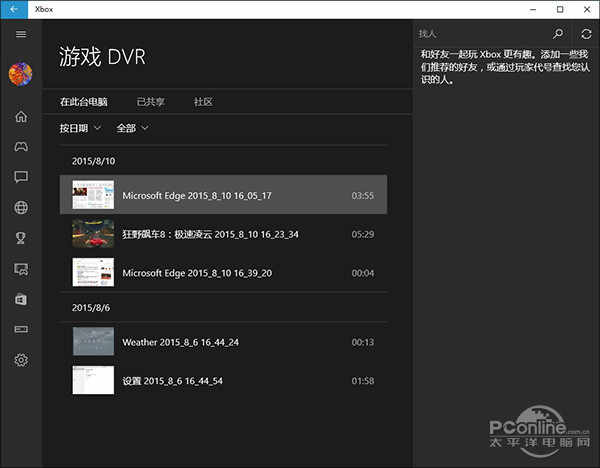Expand the 按日期 sort dropdown
The height and width of the screenshot is (468, 600).
click(x=81, y=128)
